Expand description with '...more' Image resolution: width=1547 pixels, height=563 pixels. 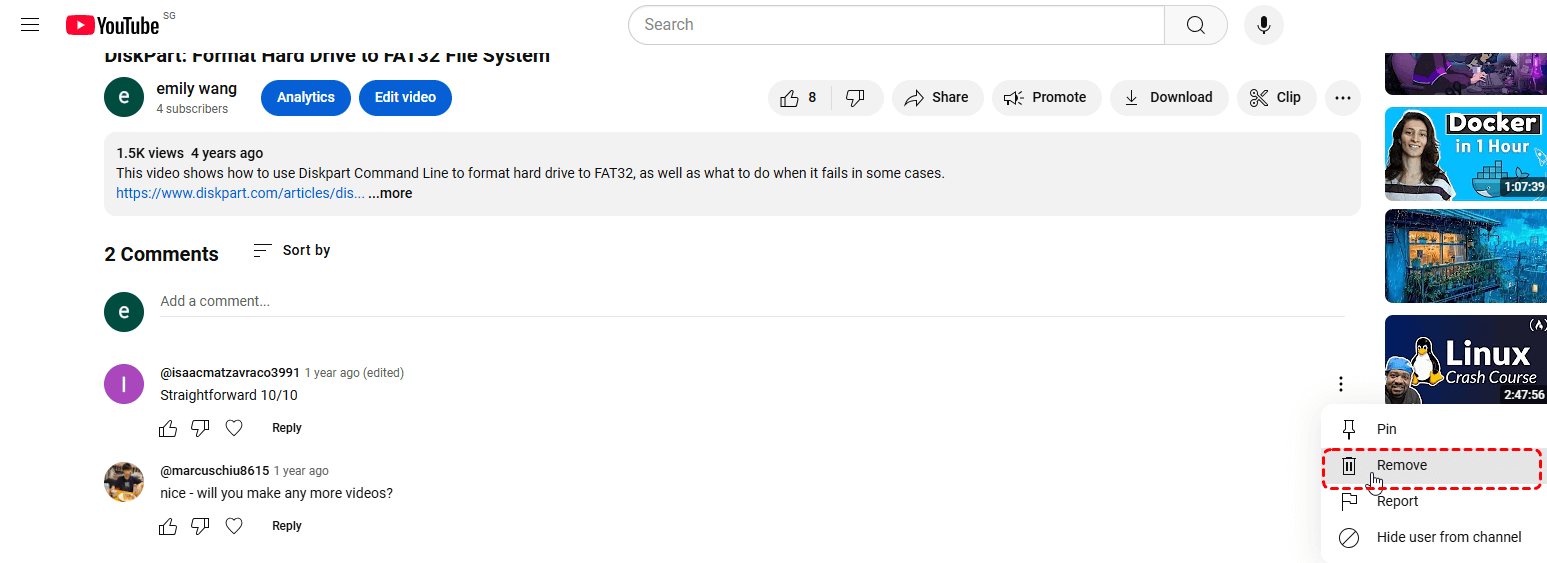tap(390, 194)
